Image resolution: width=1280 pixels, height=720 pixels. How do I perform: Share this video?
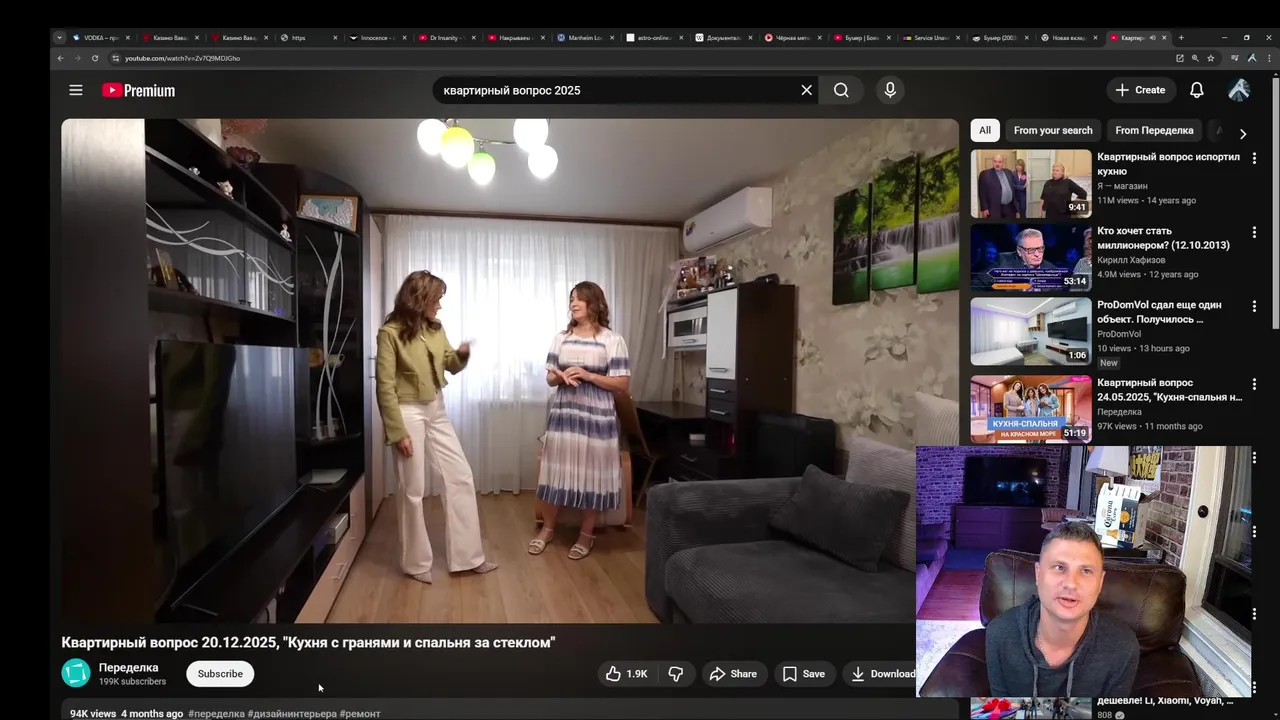733,674
